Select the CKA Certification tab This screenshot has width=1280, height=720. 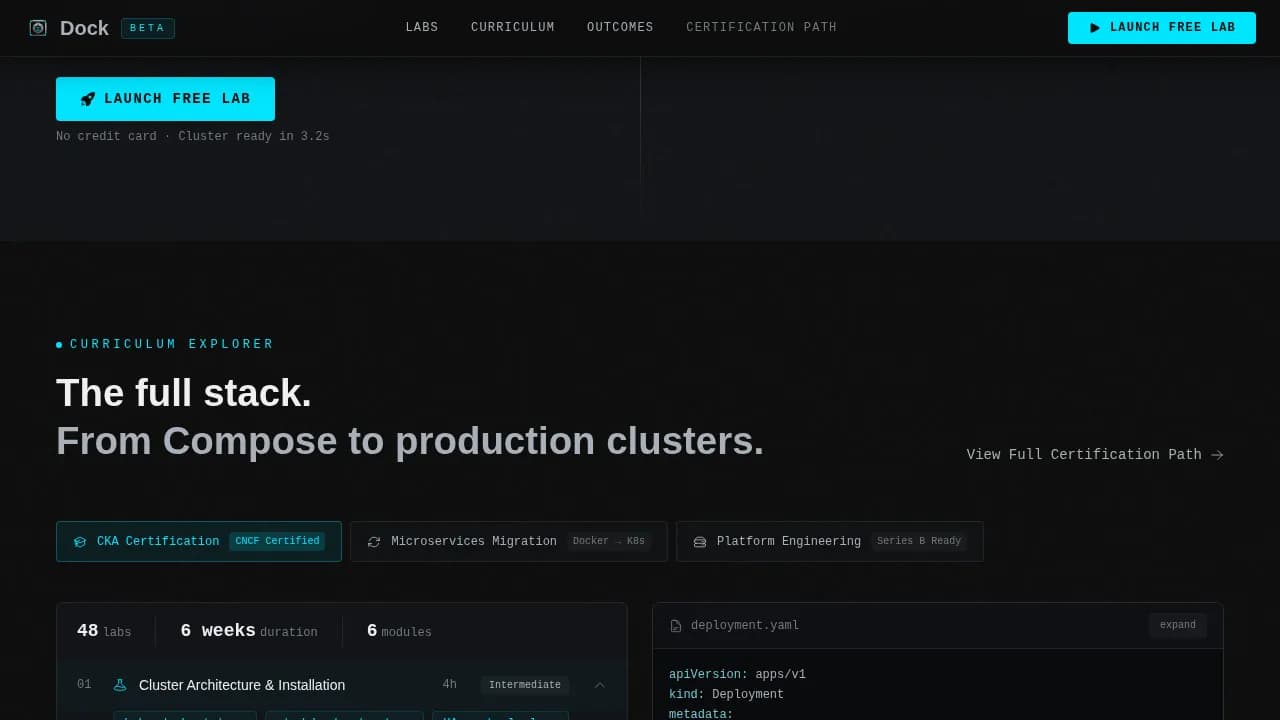tap(199, 541)
